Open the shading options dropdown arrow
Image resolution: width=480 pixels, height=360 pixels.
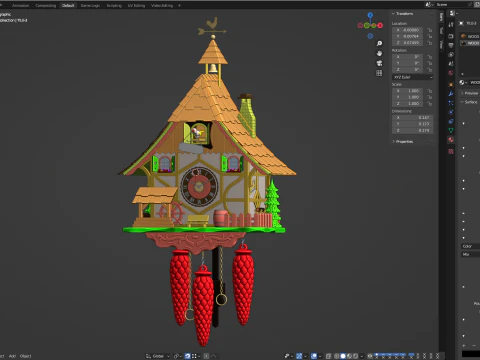(x=362, y=356)
